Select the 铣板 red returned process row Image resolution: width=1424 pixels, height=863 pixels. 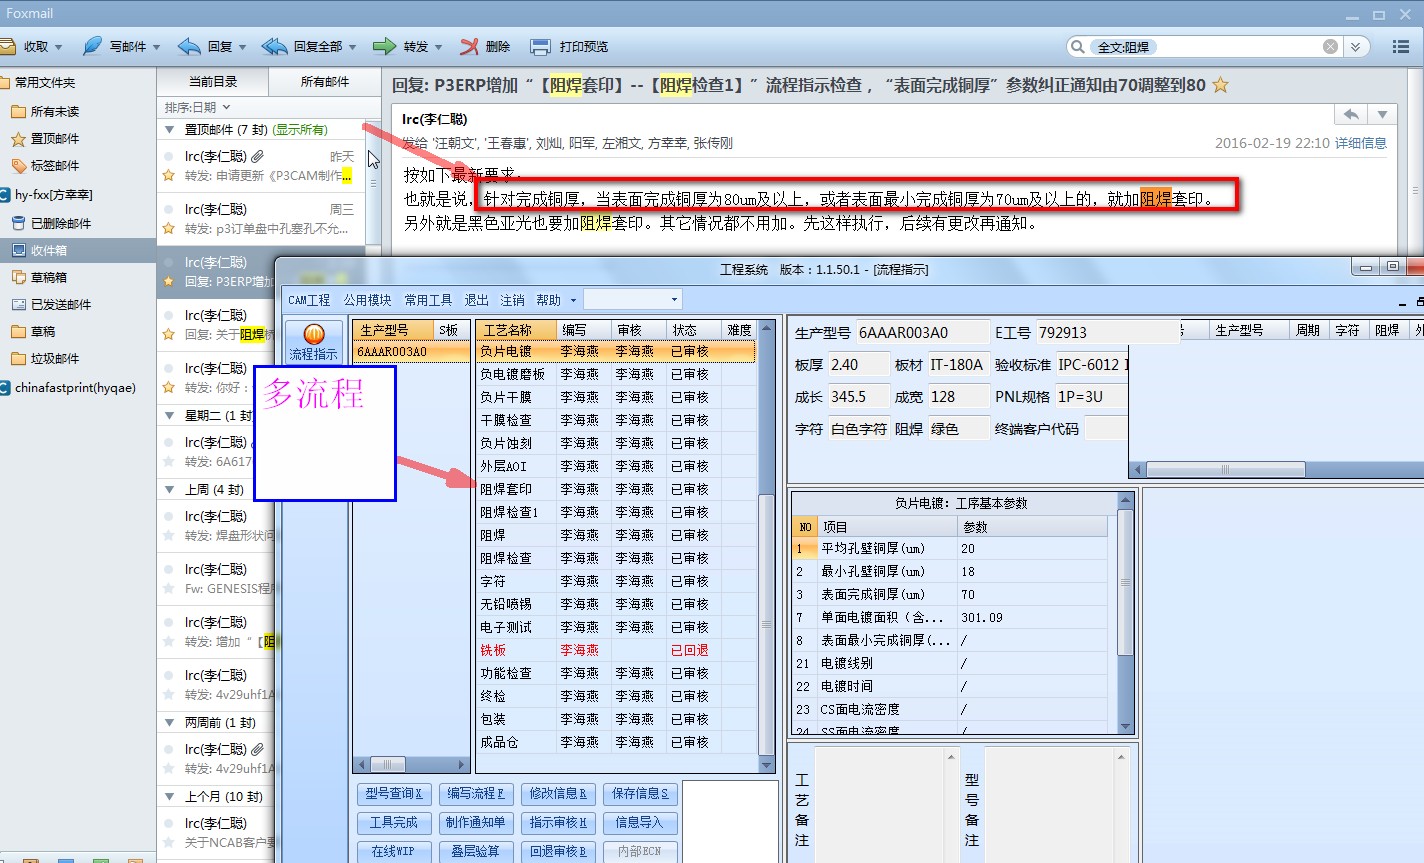point(615,650)
